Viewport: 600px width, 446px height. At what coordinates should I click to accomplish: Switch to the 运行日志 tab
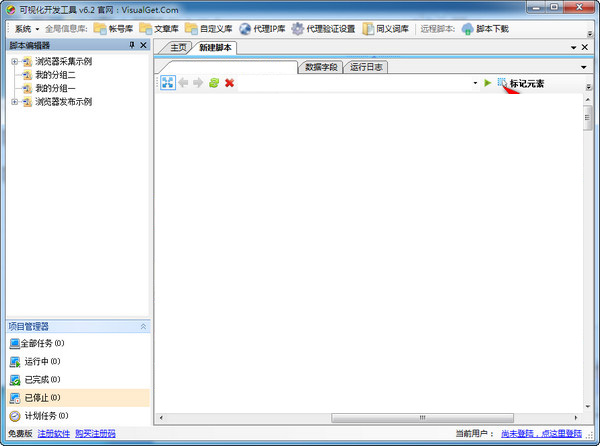[366, 67]
